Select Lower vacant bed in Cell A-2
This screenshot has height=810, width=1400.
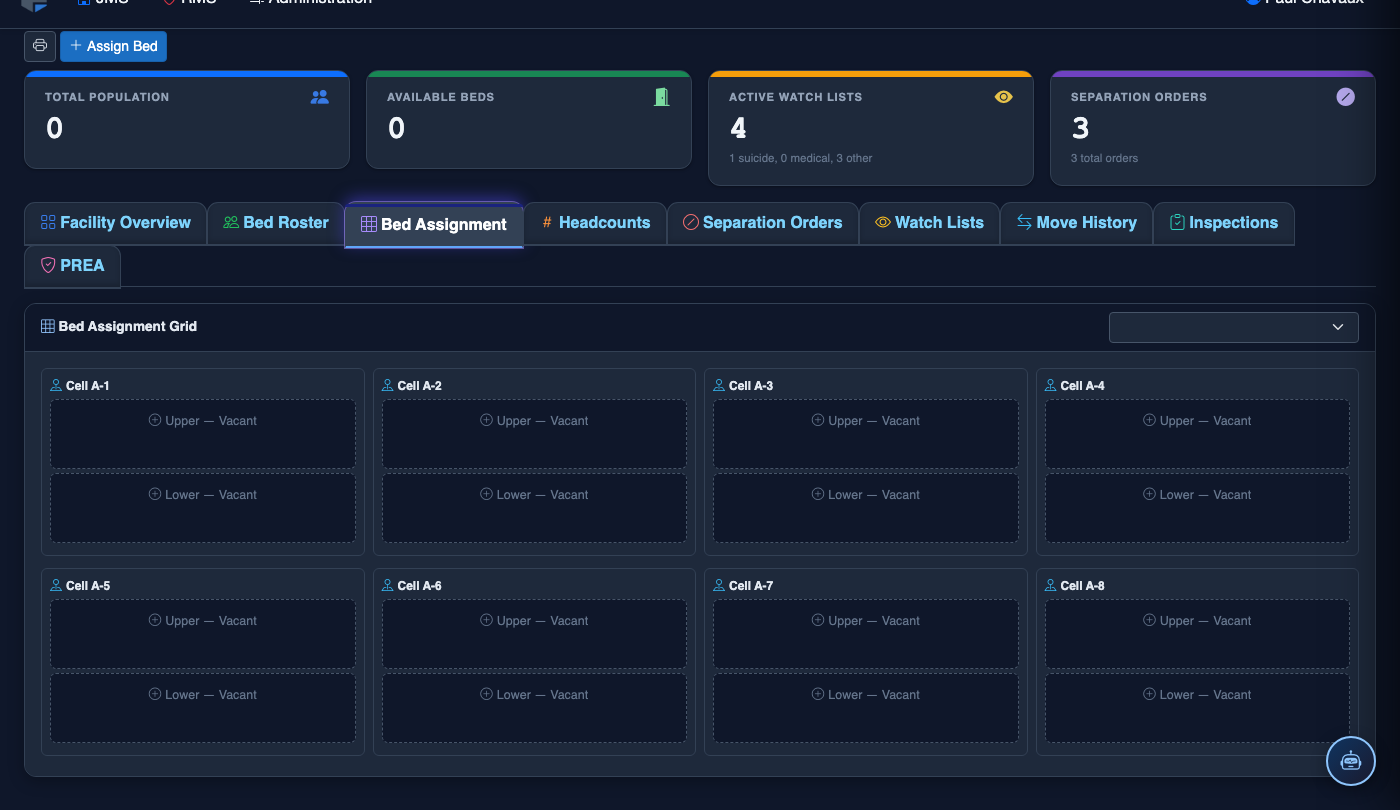pyautogui.click(x=534, y=508)
